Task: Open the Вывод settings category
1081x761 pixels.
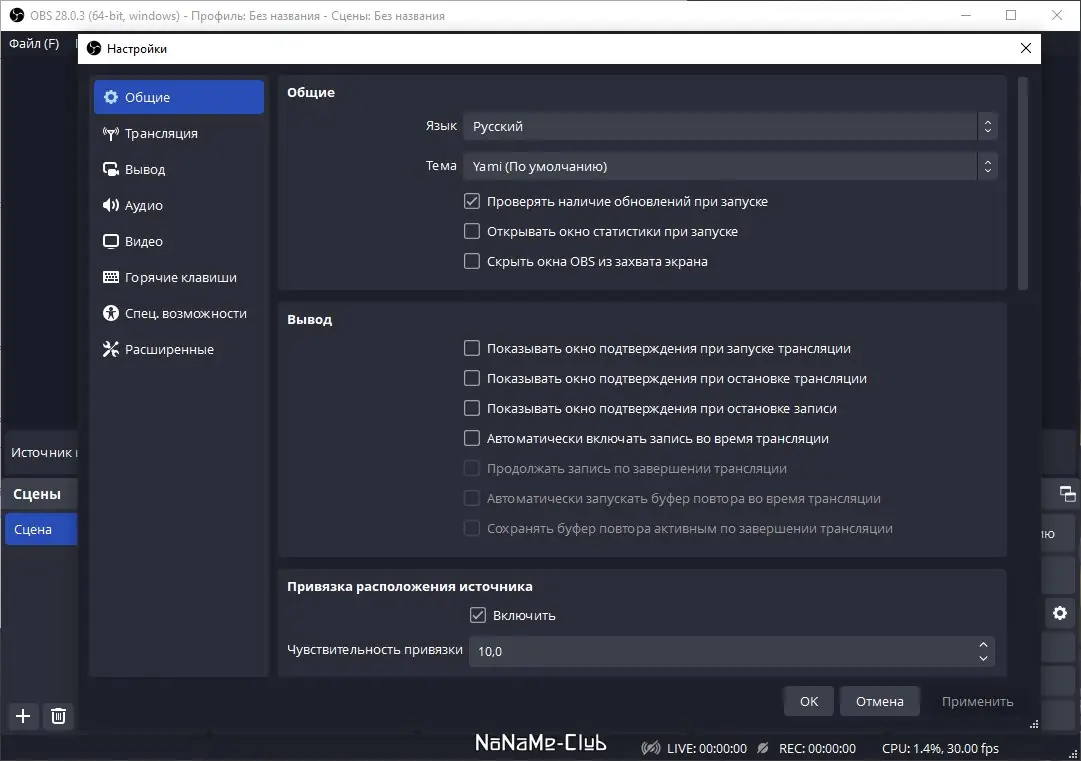Action: 179,170
